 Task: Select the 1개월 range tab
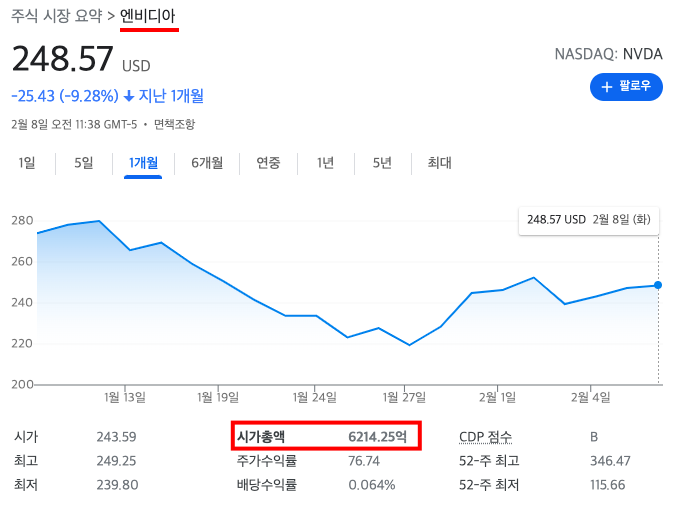click(x=143, y=163)
